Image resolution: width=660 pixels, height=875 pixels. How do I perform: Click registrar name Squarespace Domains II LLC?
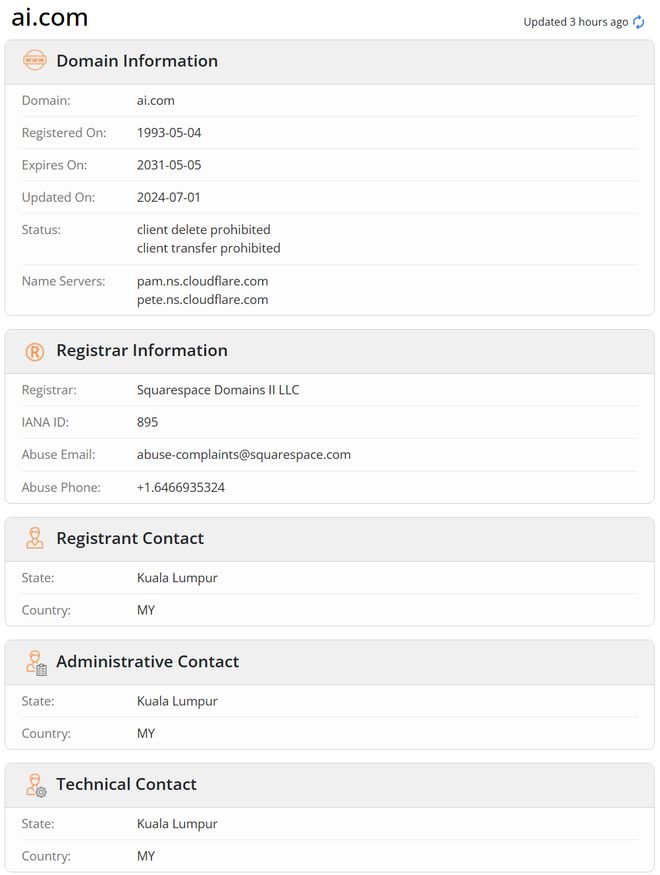pos(218,390)
